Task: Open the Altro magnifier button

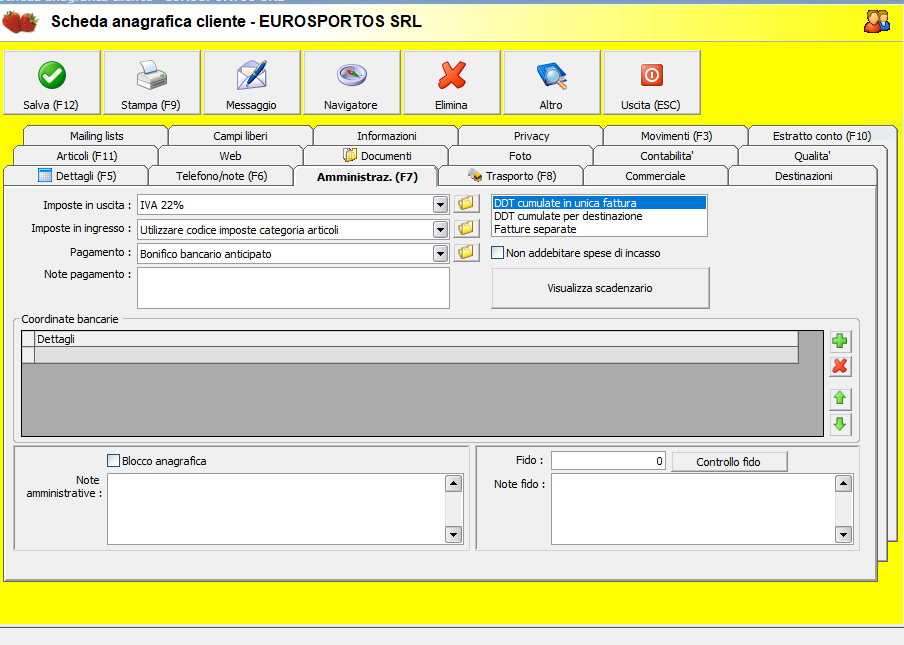Action: click(x=552, y=82)
